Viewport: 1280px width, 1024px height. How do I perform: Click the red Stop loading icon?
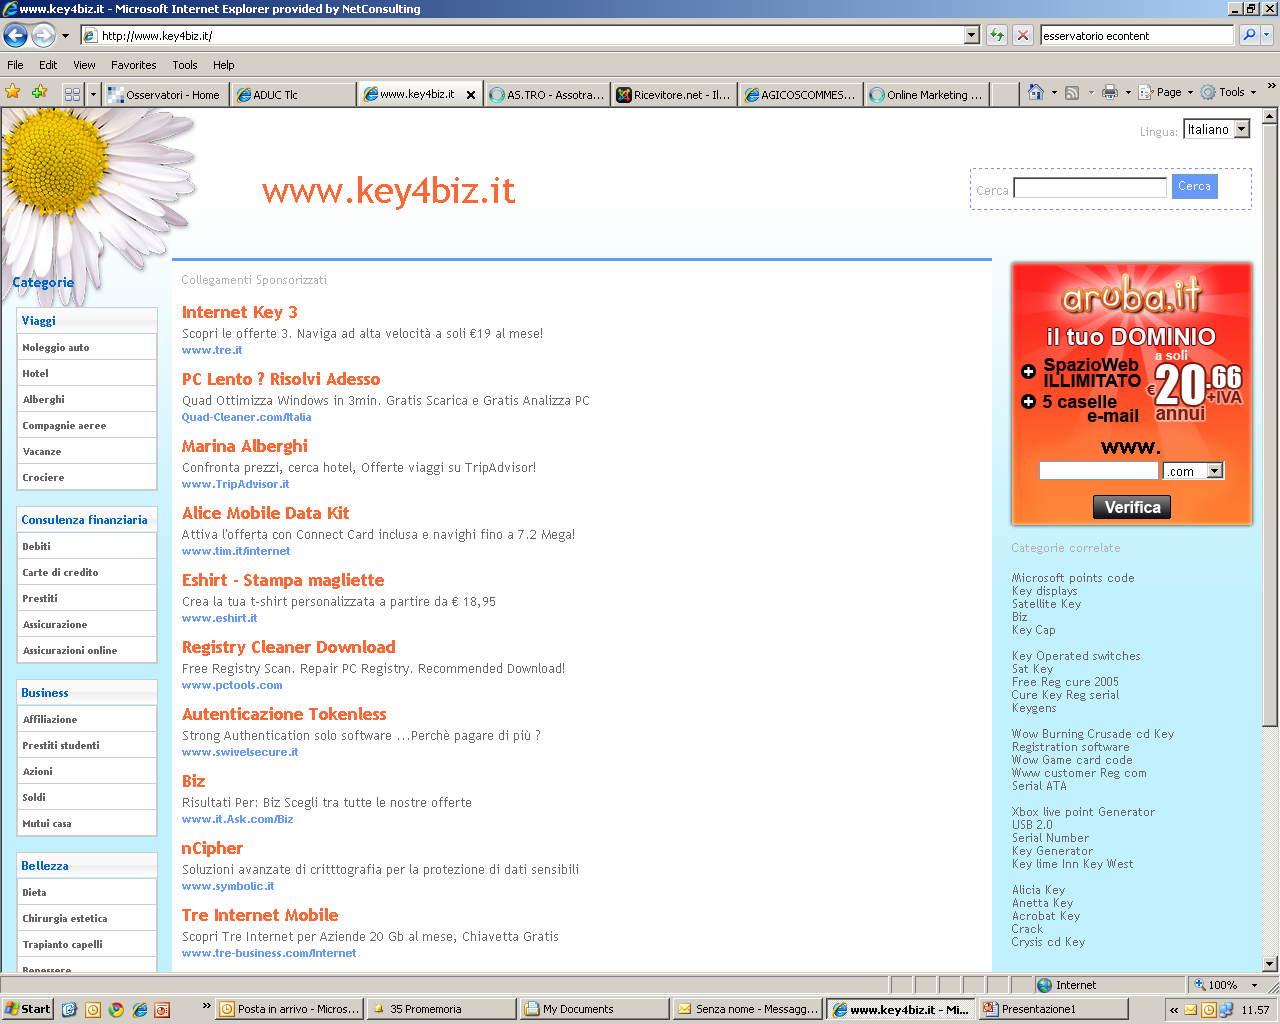click(1022, 35)
